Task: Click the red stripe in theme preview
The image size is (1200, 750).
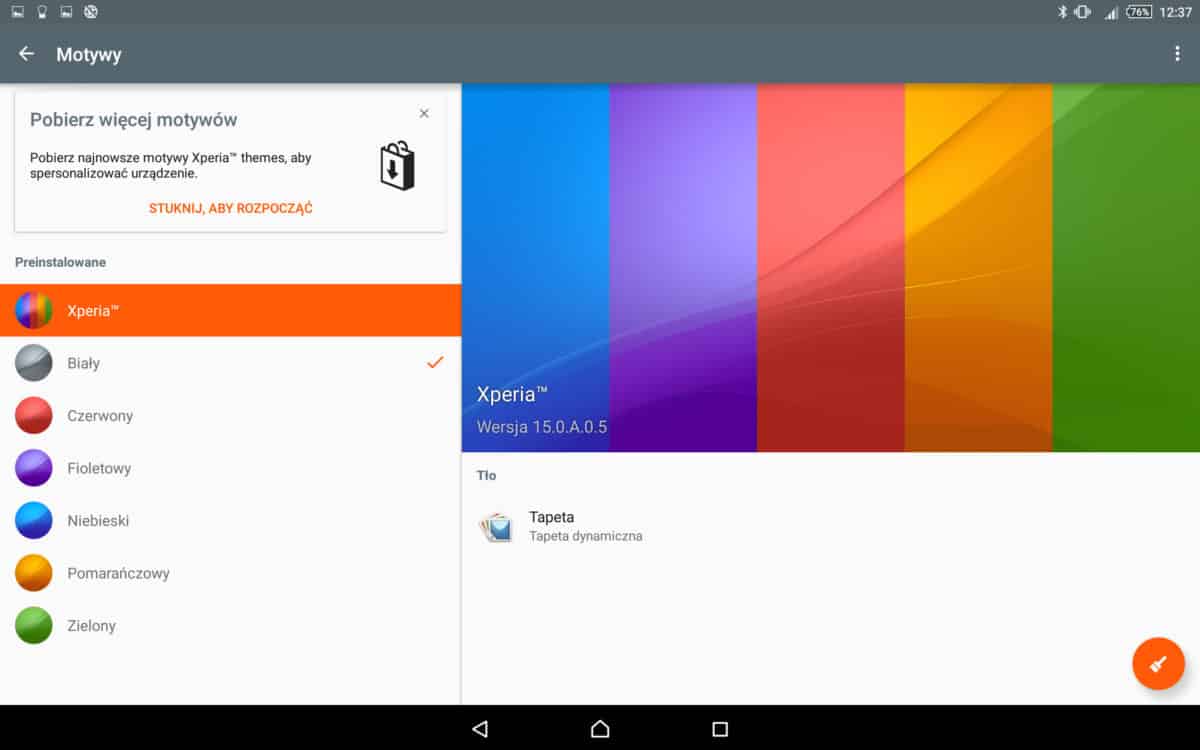Action: 831,268
